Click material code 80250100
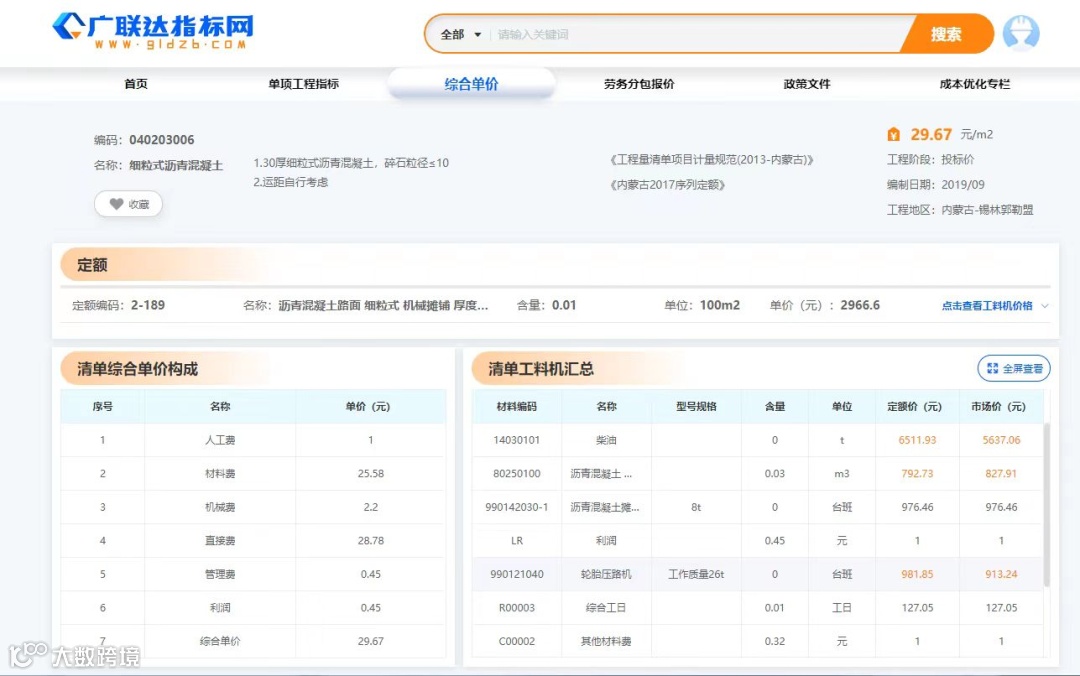This screenshot has width=1080, height=676. [517, 473]
